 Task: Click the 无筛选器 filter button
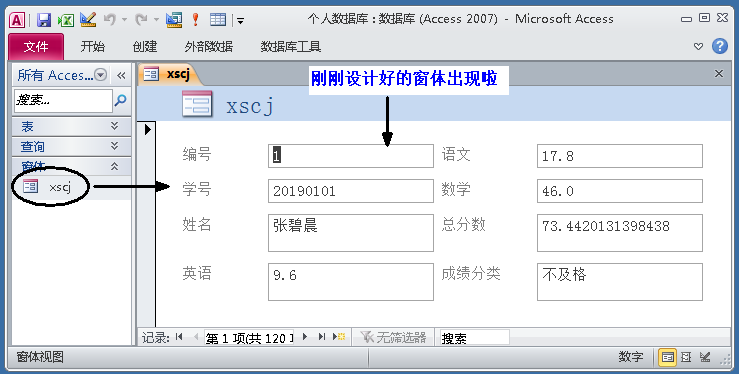point(393,337)
